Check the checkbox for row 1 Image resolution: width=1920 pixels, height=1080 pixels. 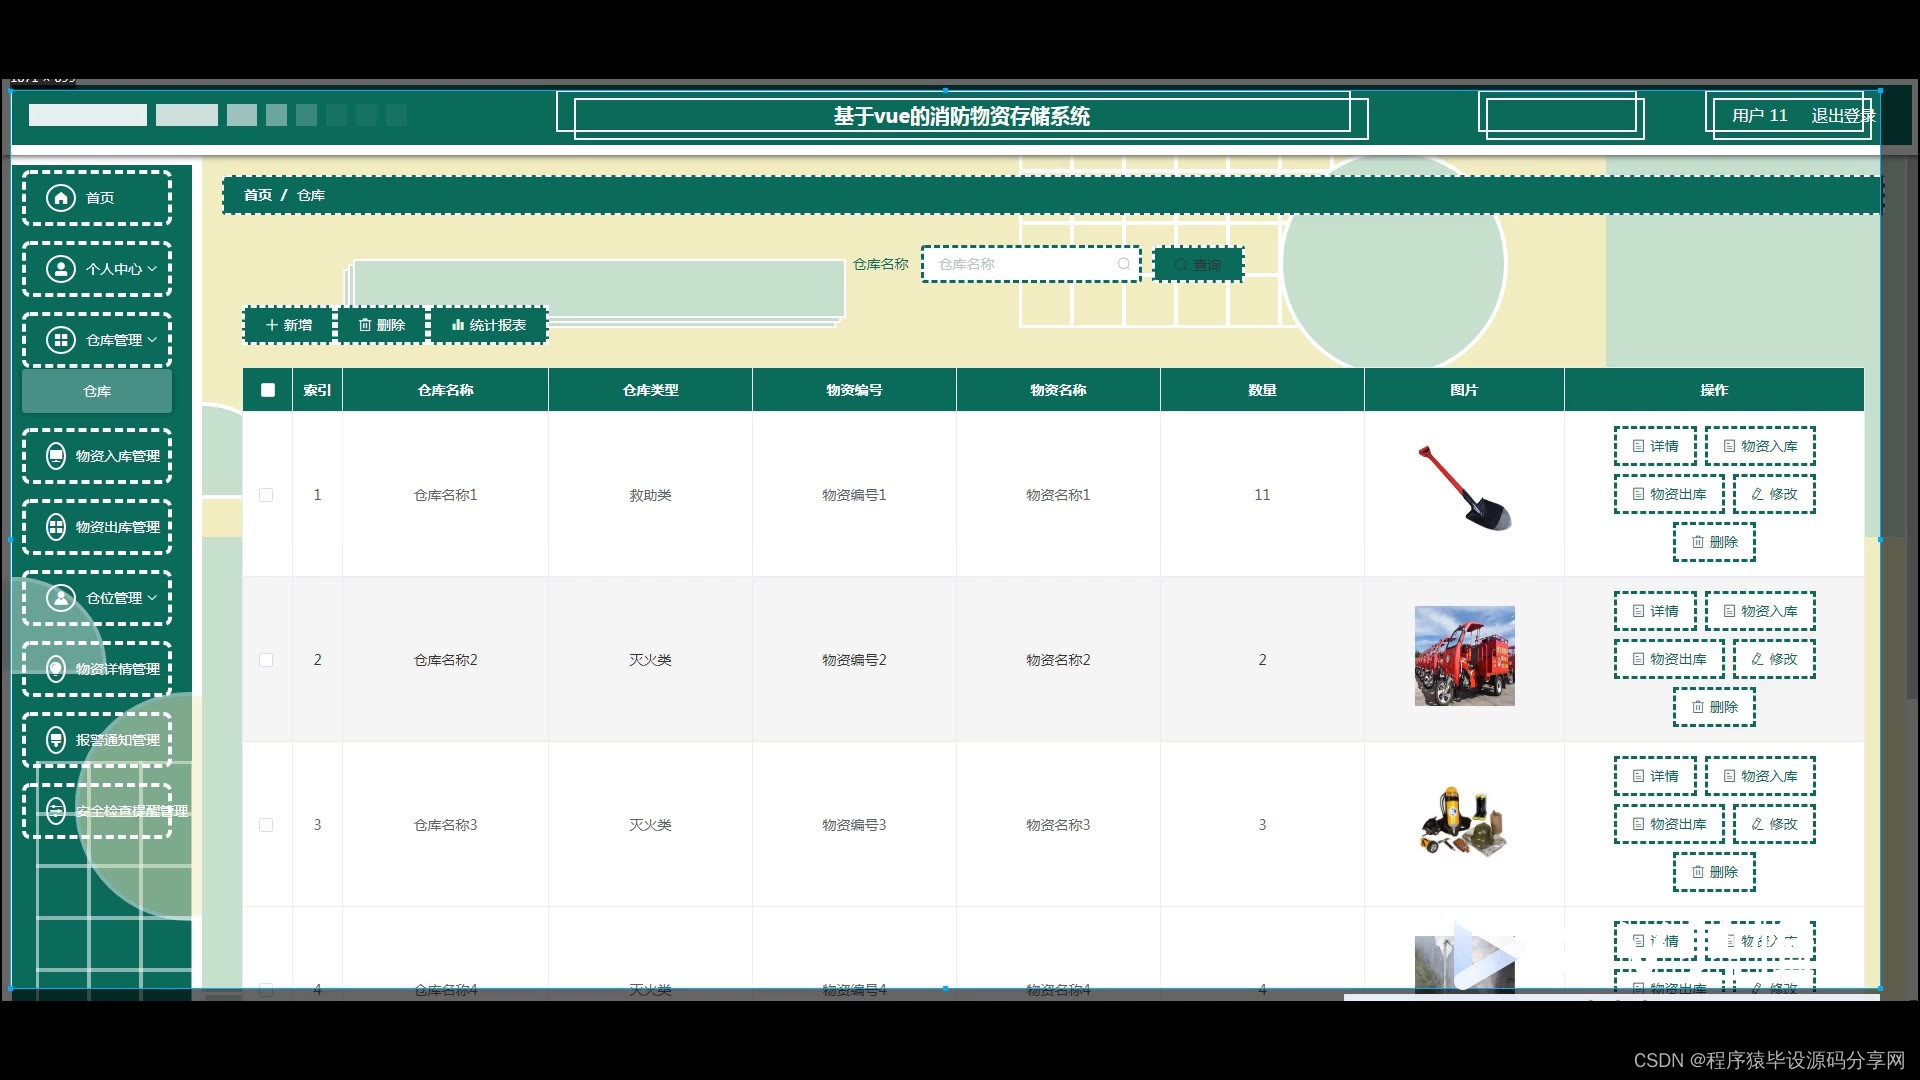[266, 495]
